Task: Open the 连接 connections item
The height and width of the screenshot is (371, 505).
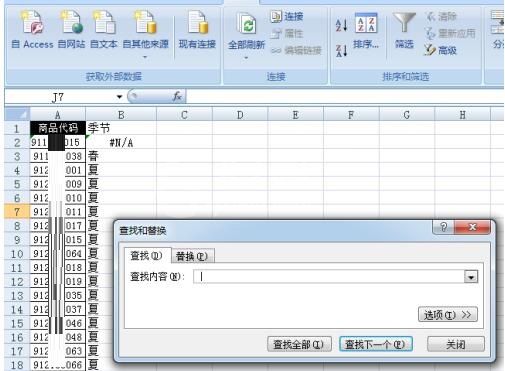Action: coord(286,16)
